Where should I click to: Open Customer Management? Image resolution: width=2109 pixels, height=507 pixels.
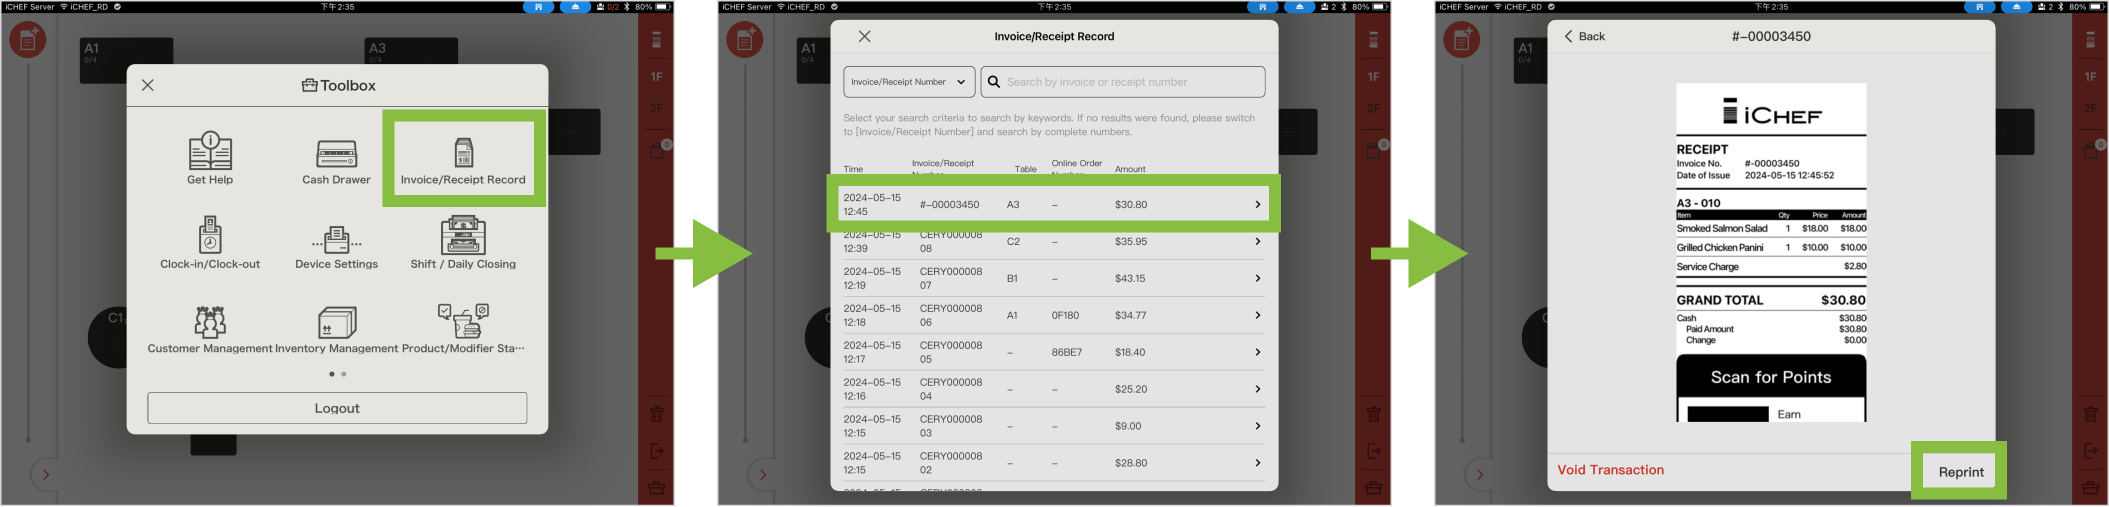click(x=210, y=329)
